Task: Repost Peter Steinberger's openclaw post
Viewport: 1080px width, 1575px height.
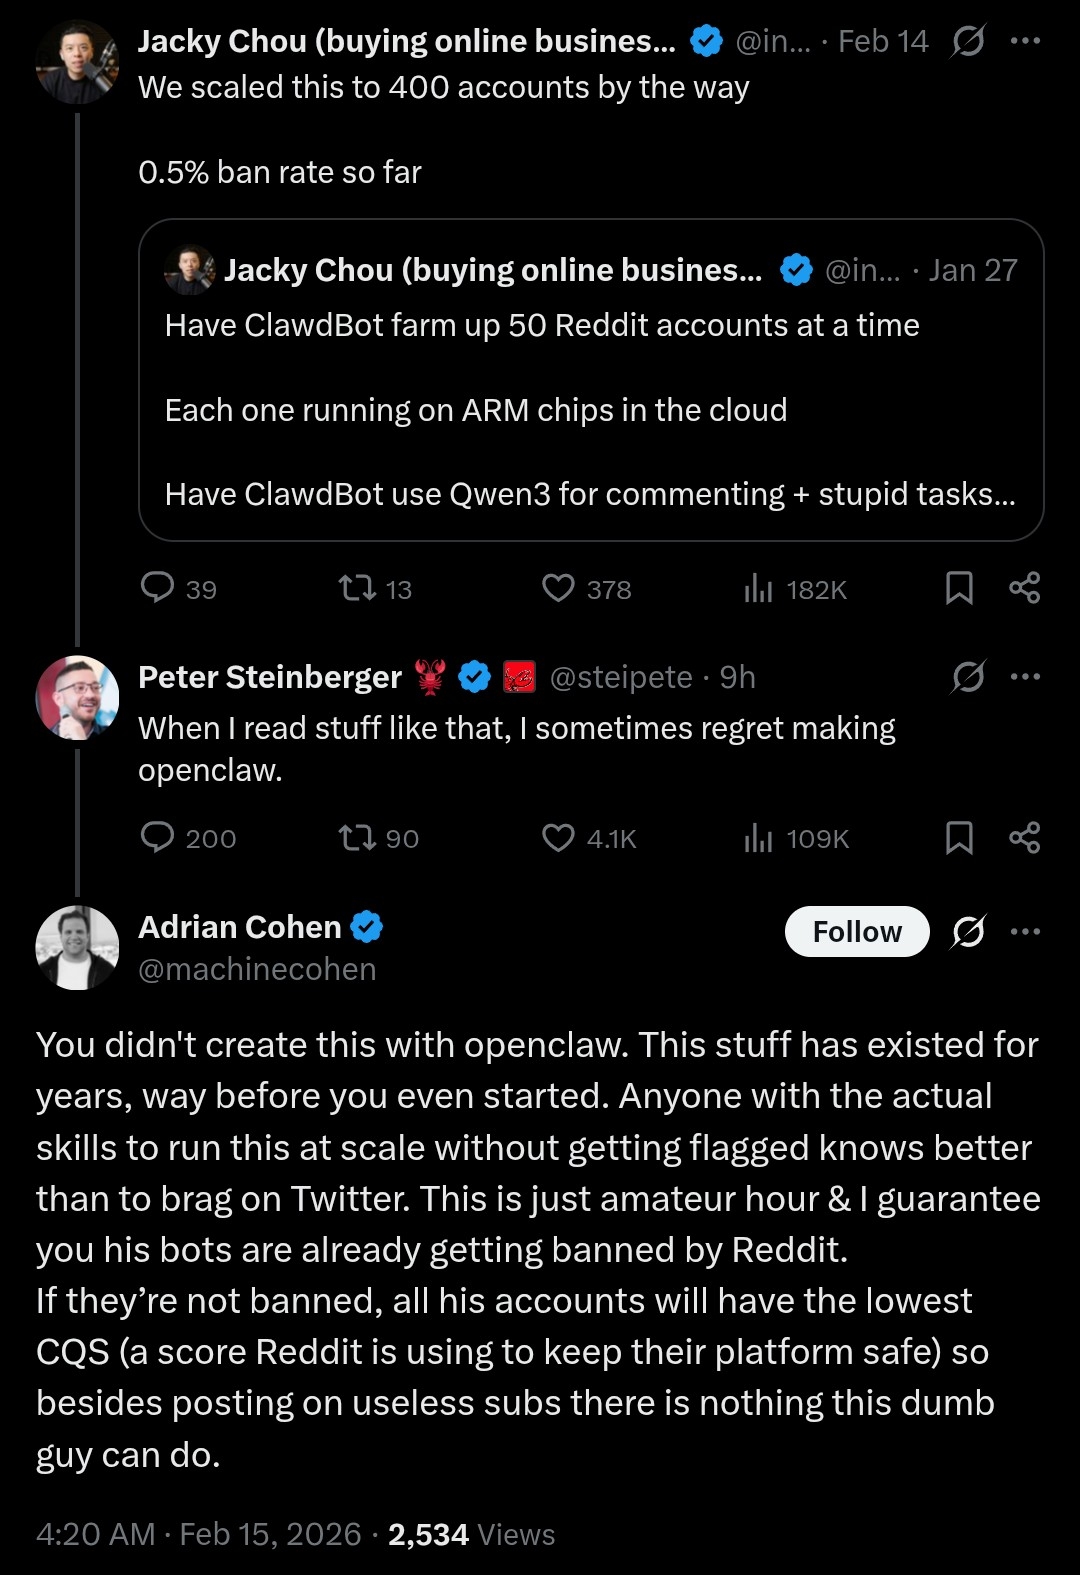Action: tap(357, 837)
